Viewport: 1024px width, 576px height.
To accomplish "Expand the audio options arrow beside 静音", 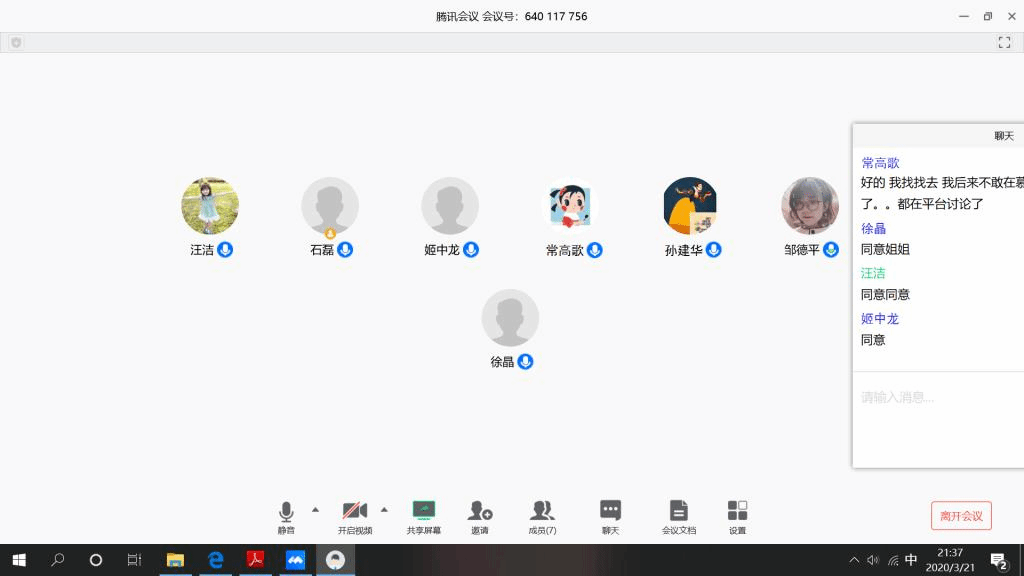I will 316,509.
